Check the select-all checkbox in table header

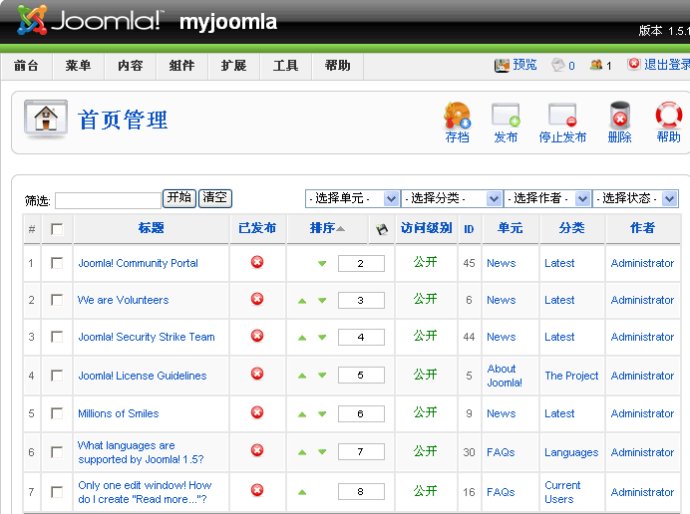coord(57,229)
